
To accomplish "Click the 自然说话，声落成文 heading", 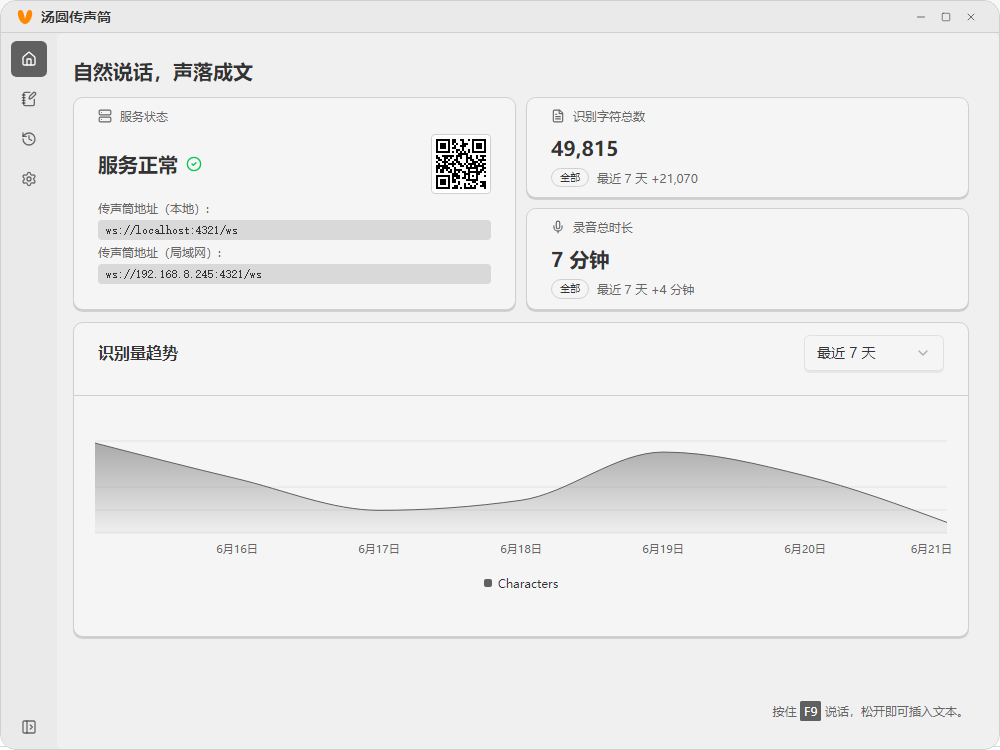I will pos(163,72).
